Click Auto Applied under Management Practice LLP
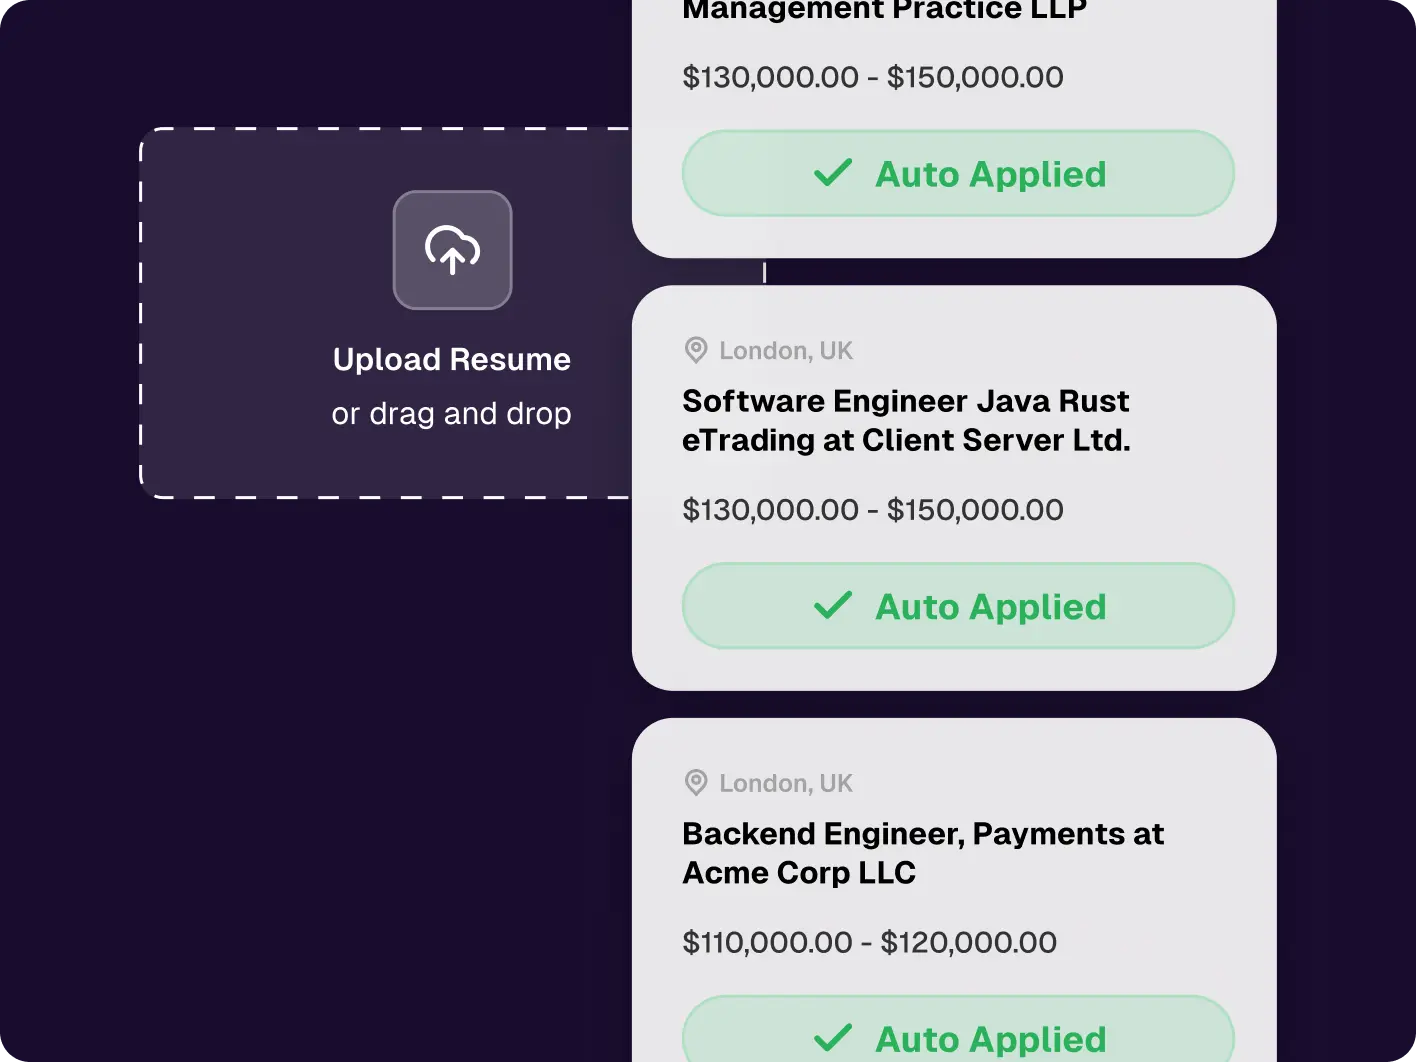Screen dimensions: 1416x1062 click(958, 174)
